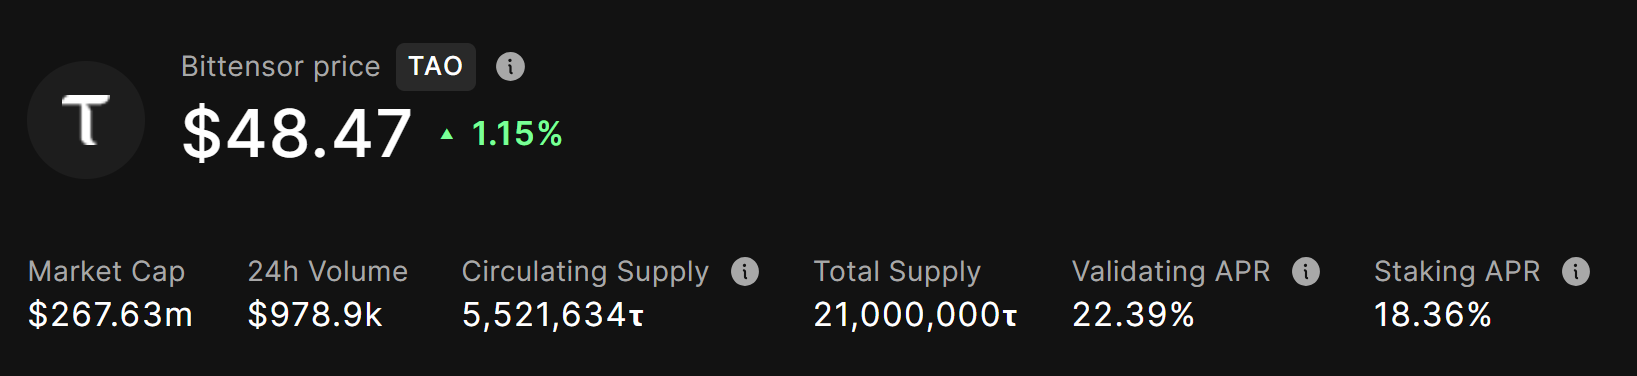1637x376 pixels.
Task: Click Staking APR info icon
Action: [1576, 271]
